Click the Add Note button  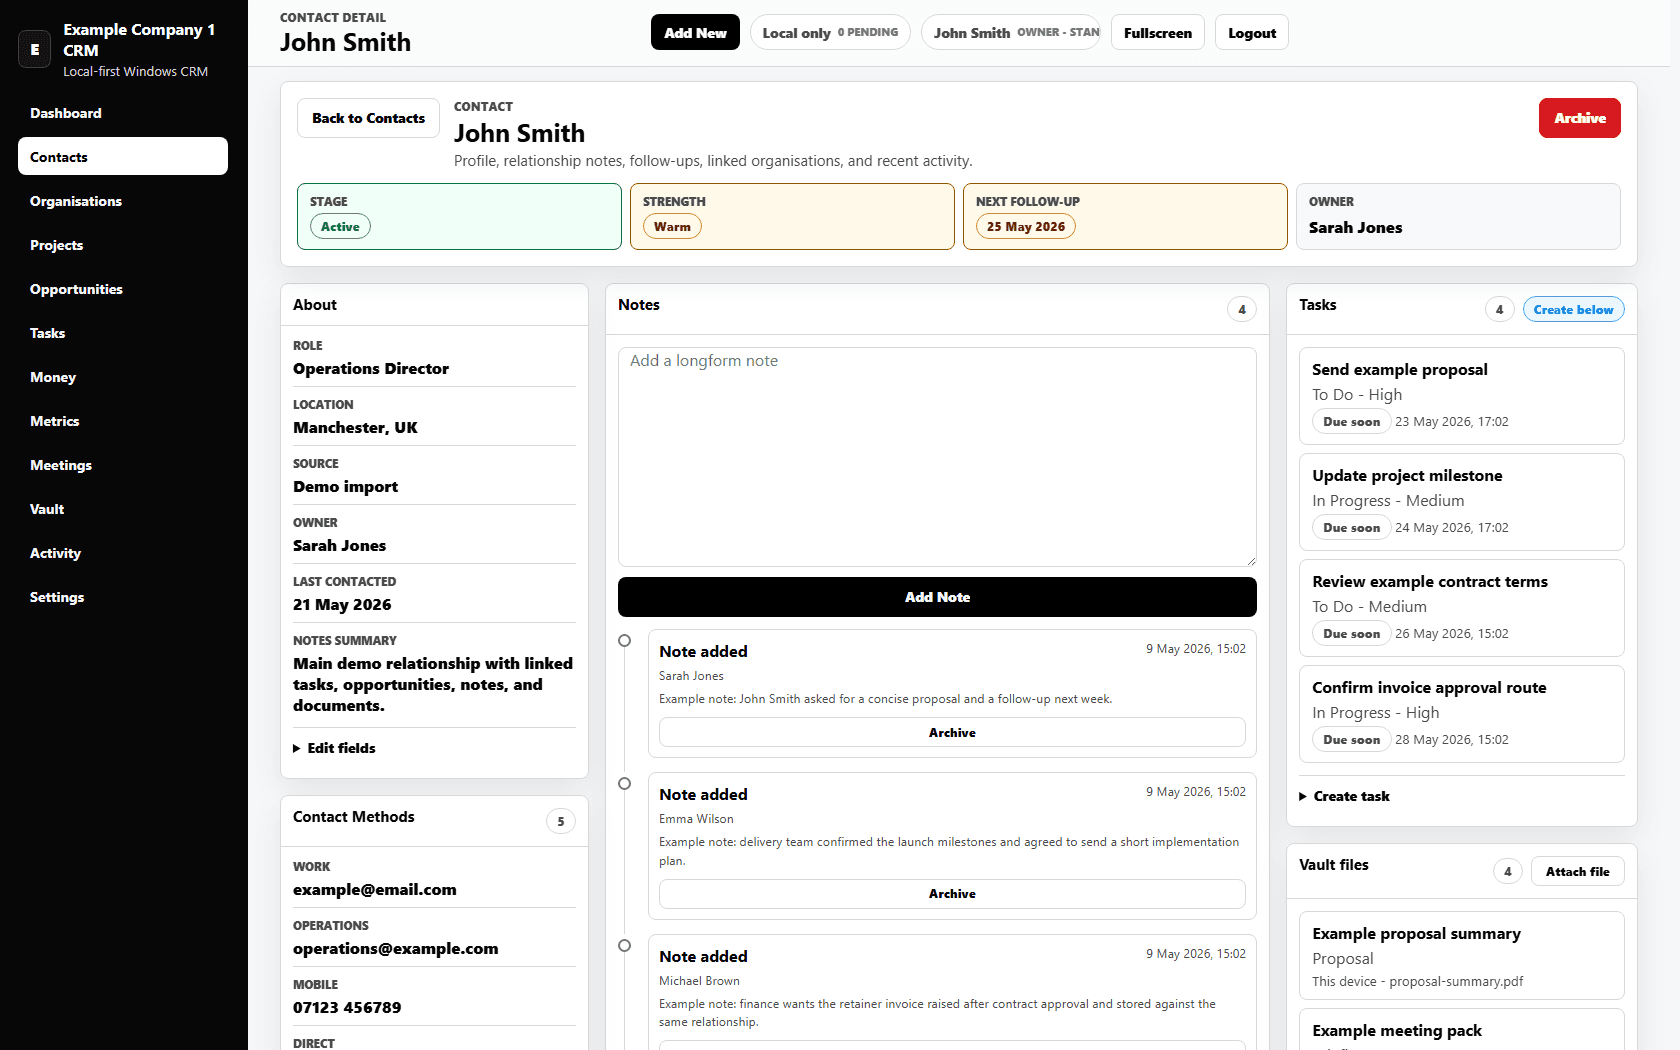[x=937, y=597]
